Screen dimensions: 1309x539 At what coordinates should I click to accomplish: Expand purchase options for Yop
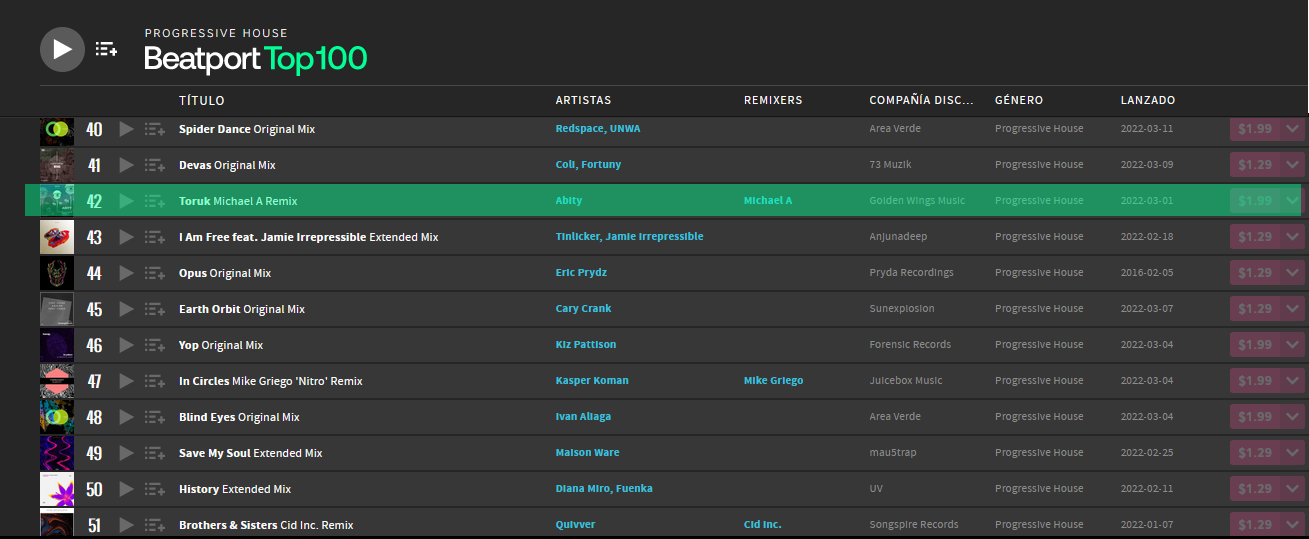1292,345
